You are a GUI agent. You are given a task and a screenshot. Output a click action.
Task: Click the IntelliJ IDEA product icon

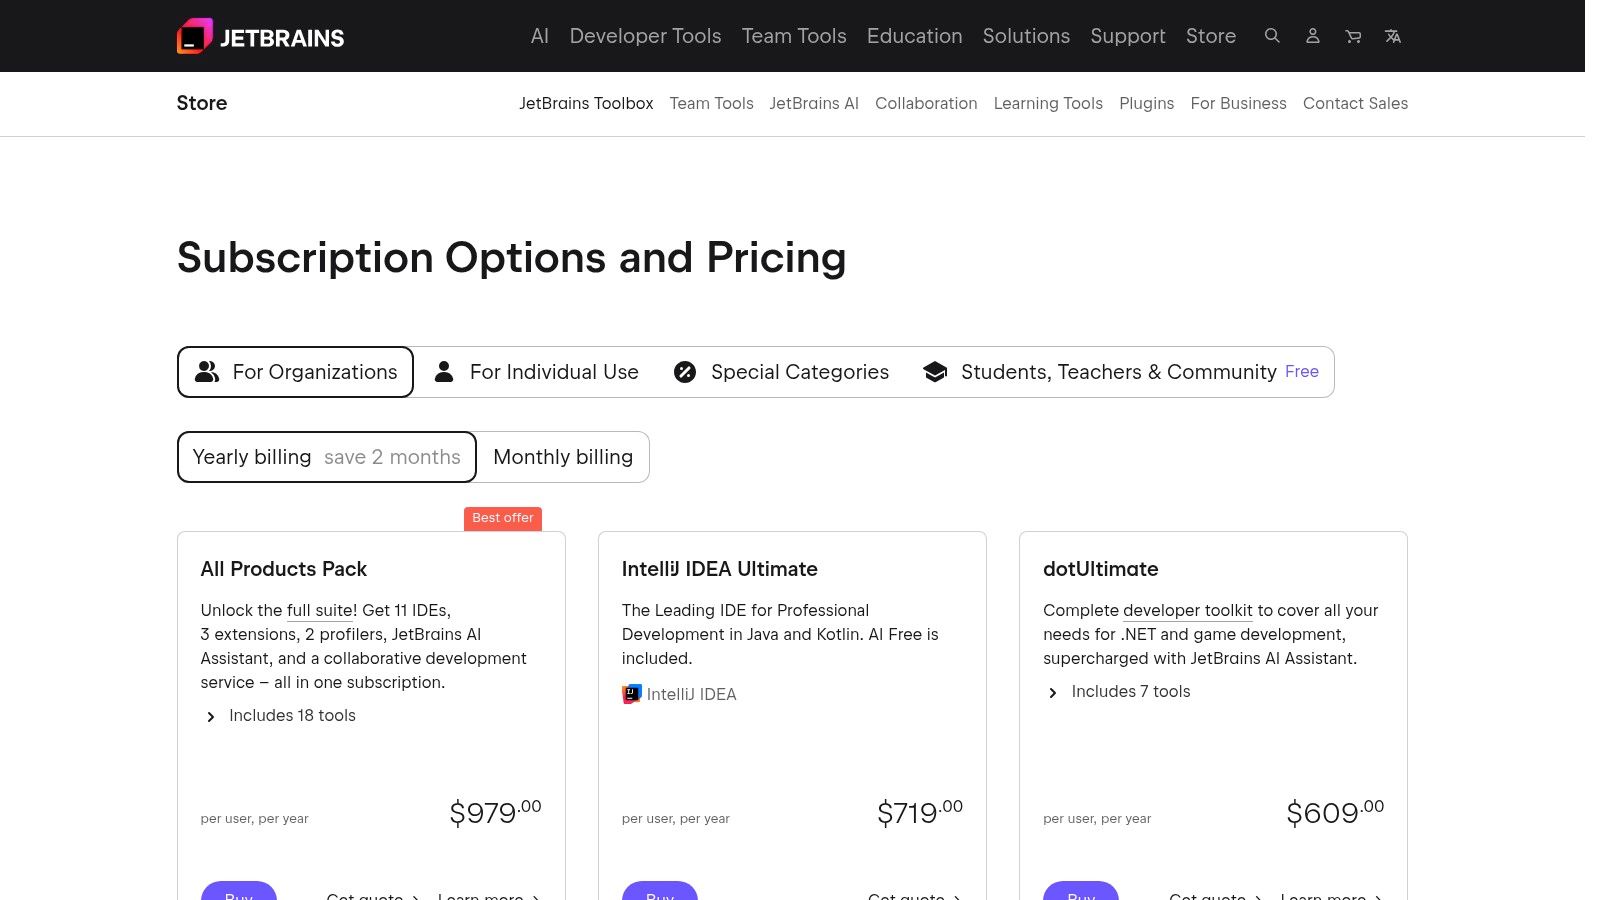pos(631,693)
